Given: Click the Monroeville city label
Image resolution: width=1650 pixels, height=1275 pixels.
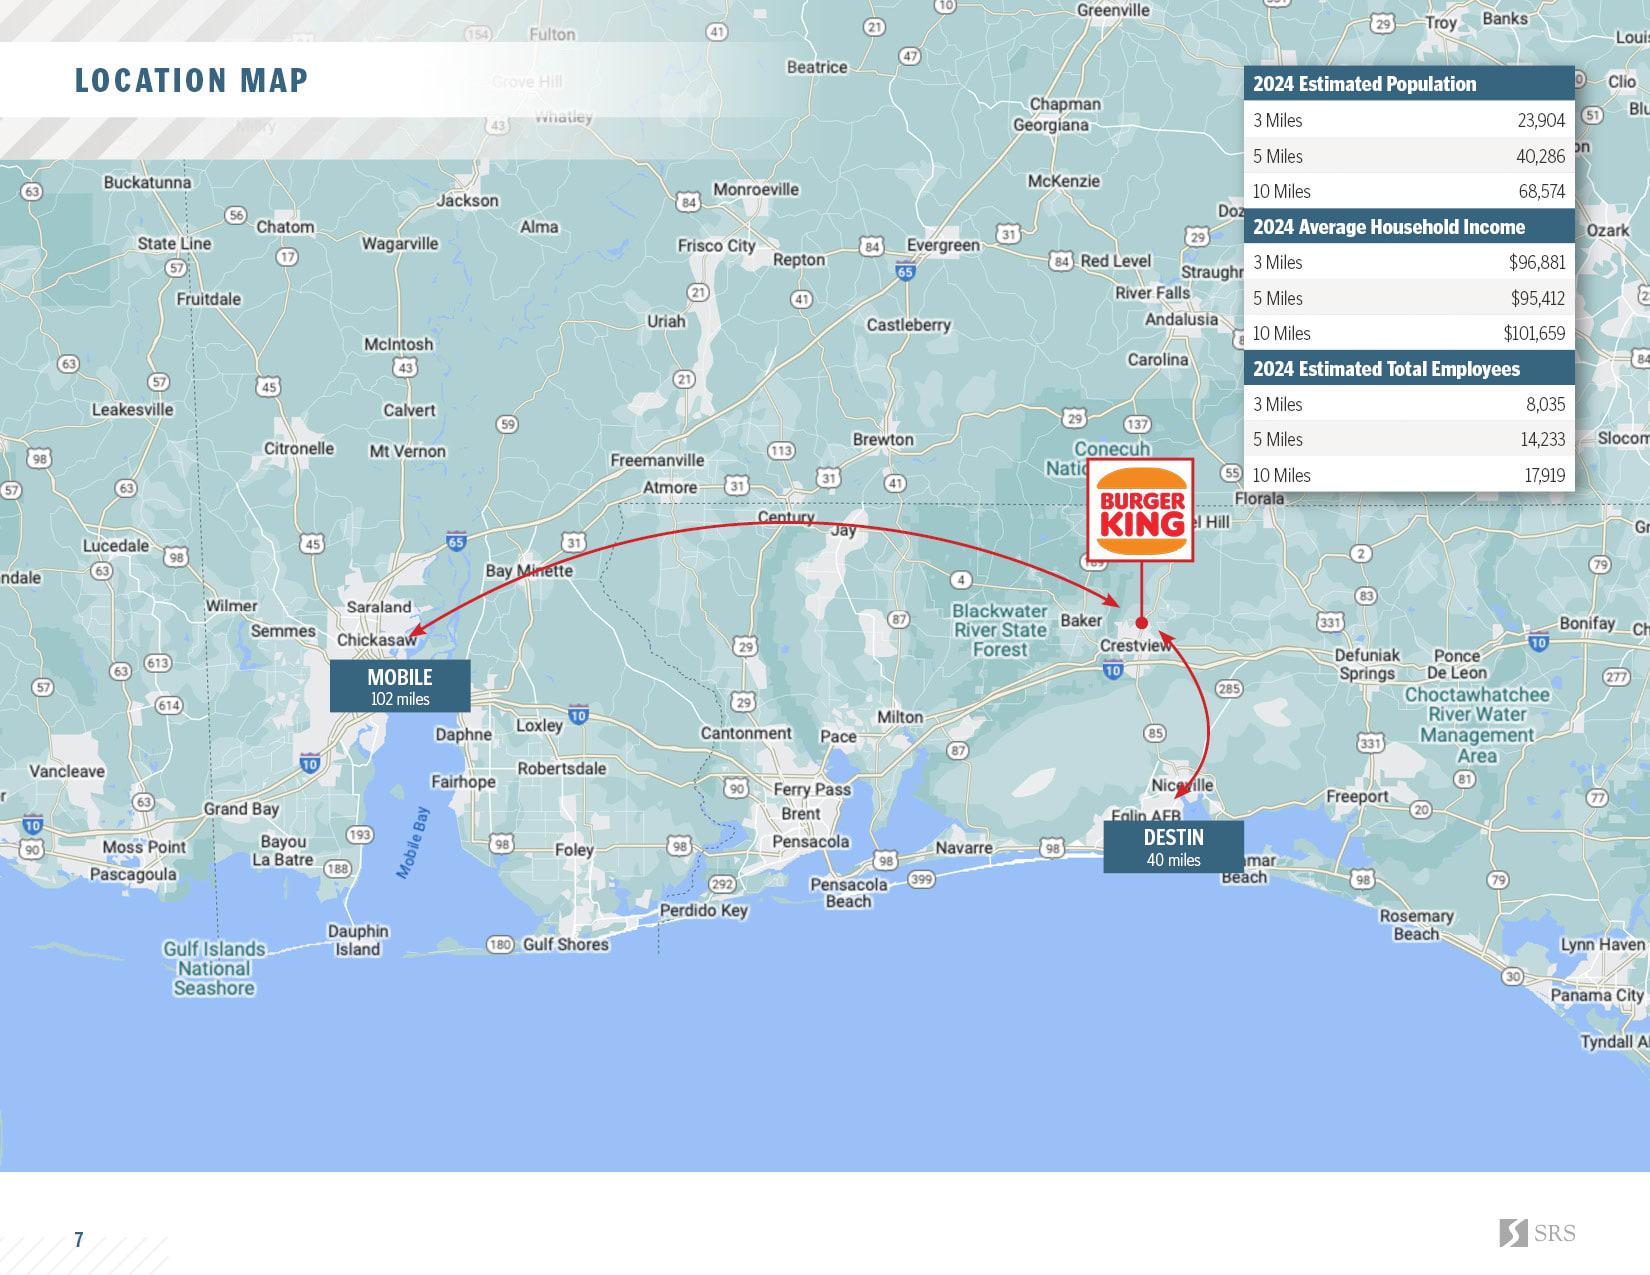Looking at the screenshot, I should point(756,189).
